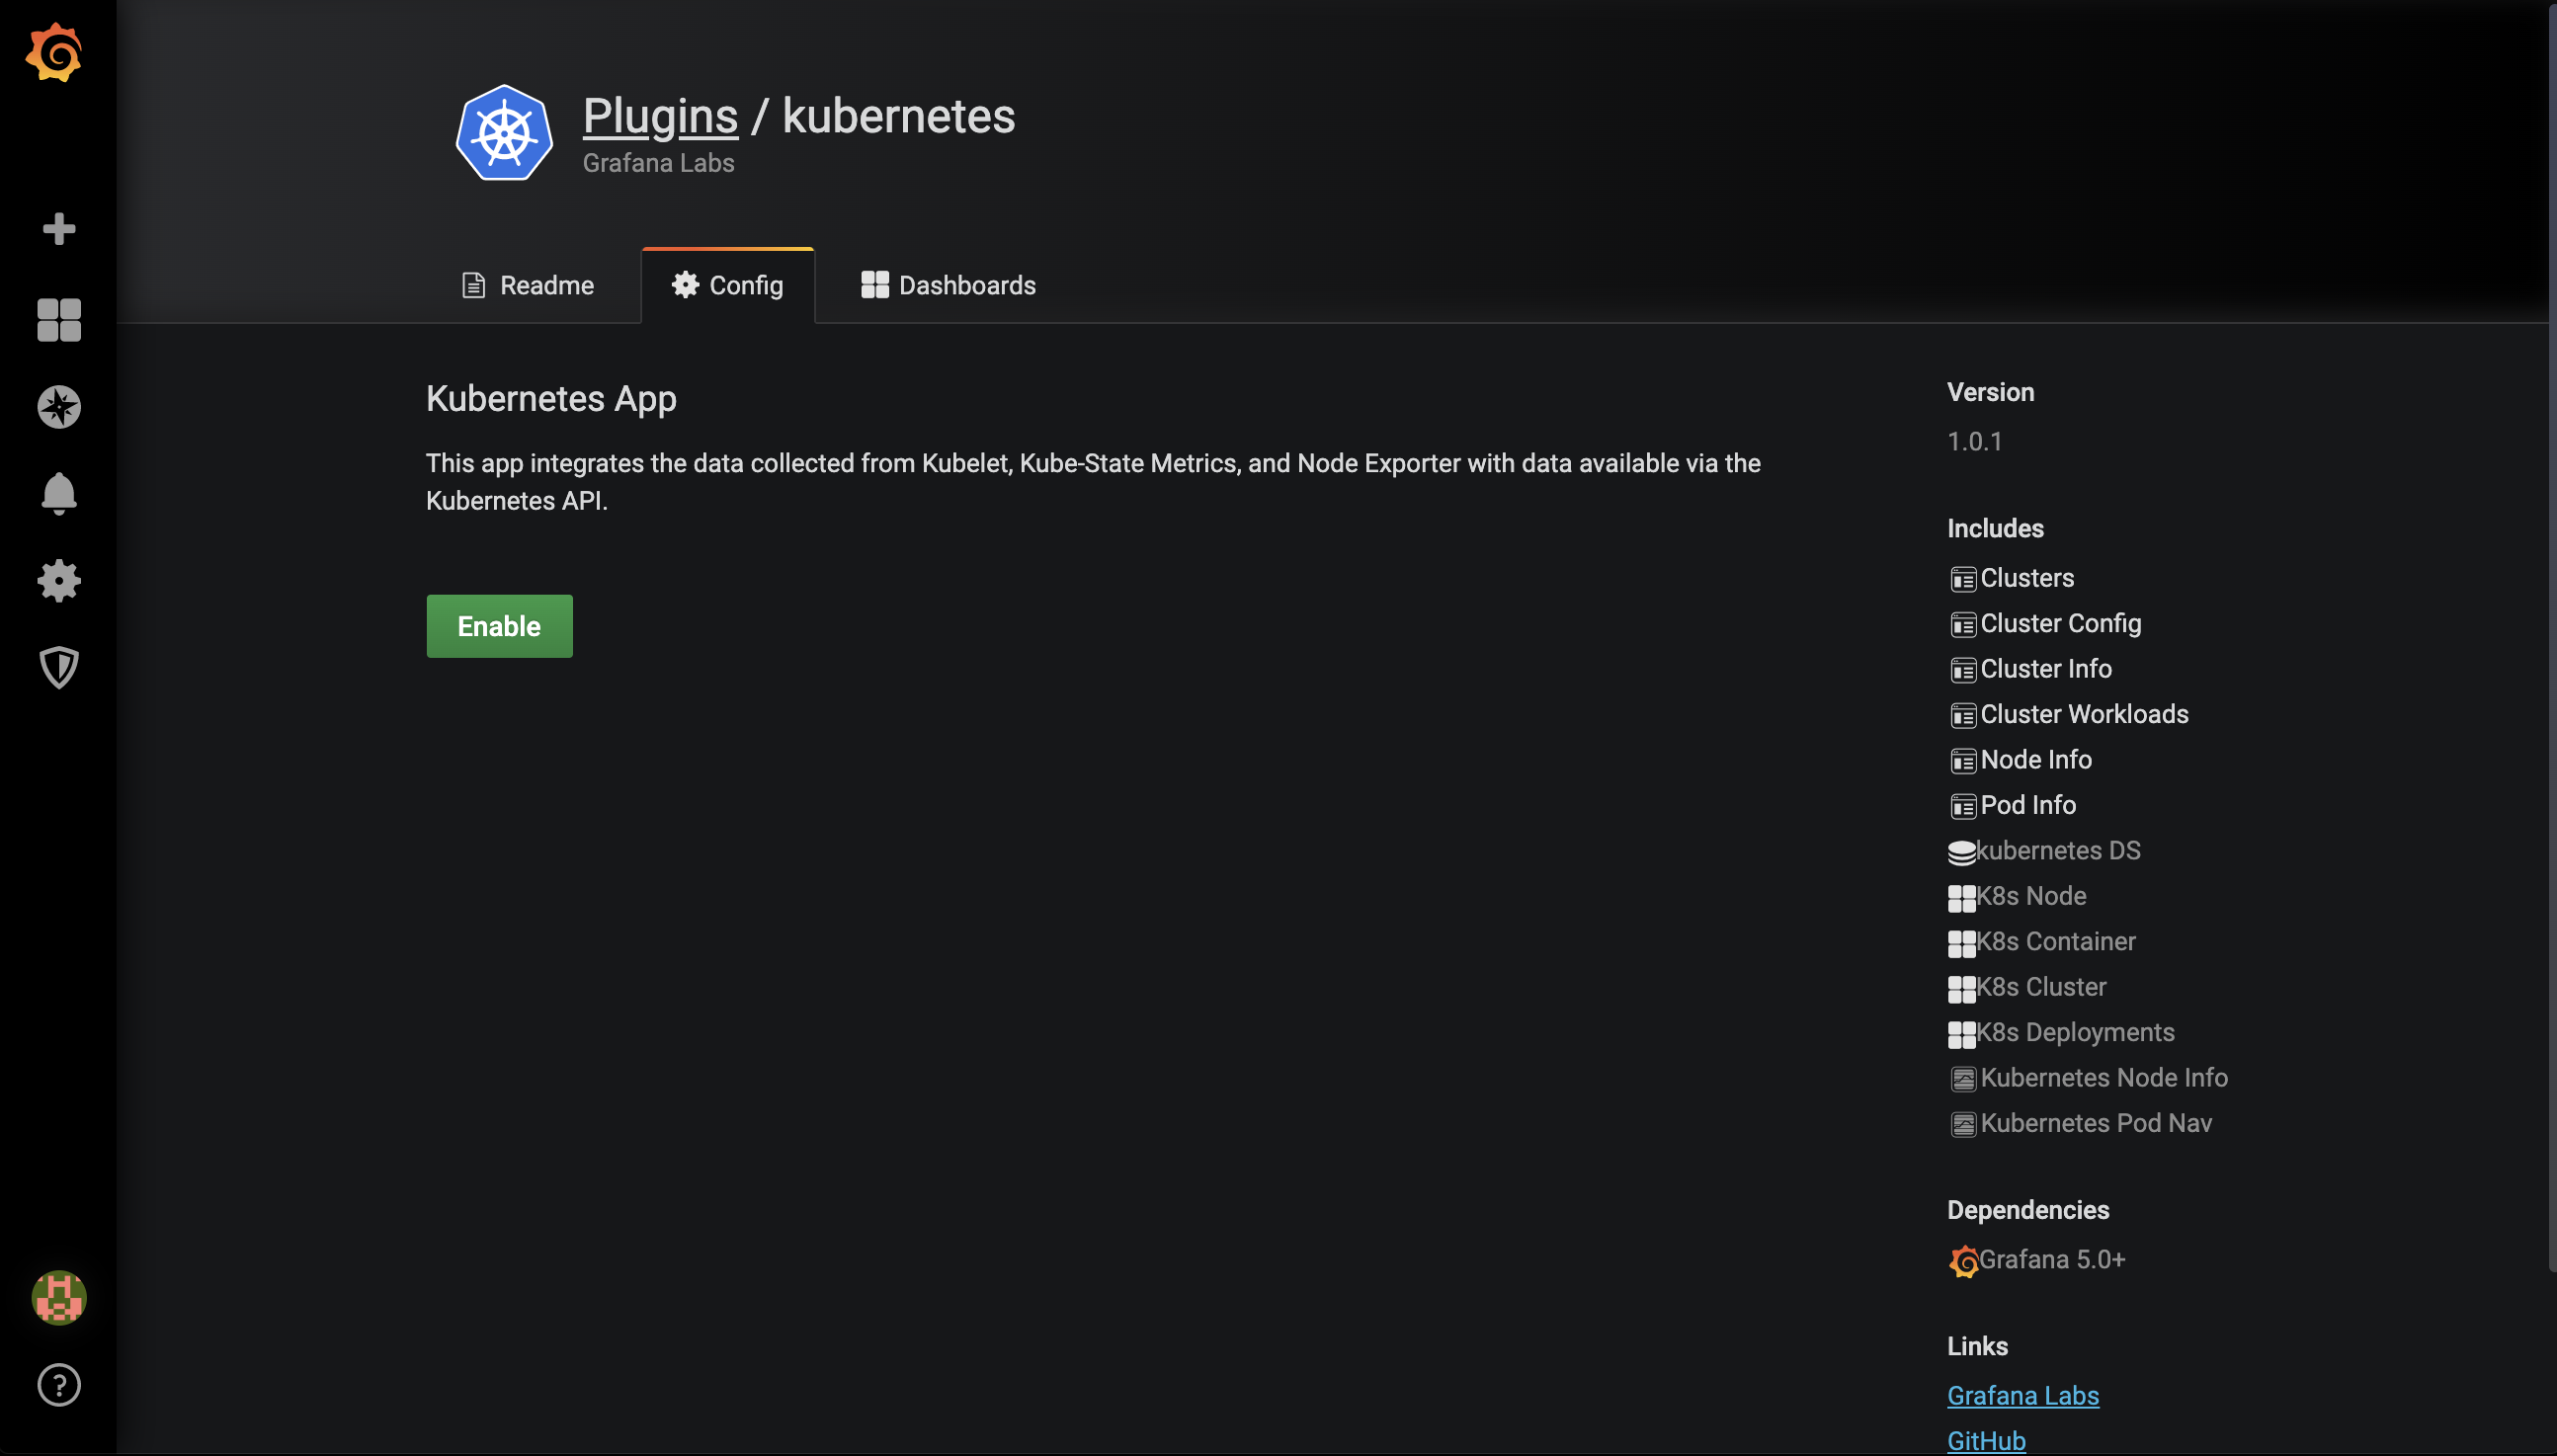Open the Help question mark icon
This screenshot has width=2557, height=1456.
point(59,1385)
